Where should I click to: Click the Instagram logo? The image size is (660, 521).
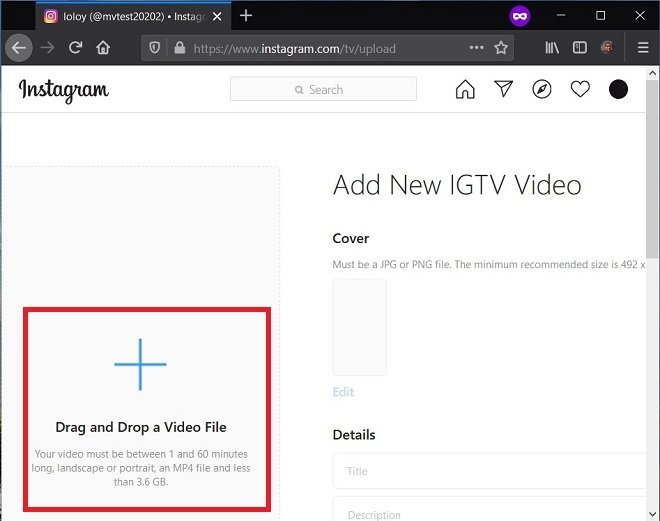64,90
